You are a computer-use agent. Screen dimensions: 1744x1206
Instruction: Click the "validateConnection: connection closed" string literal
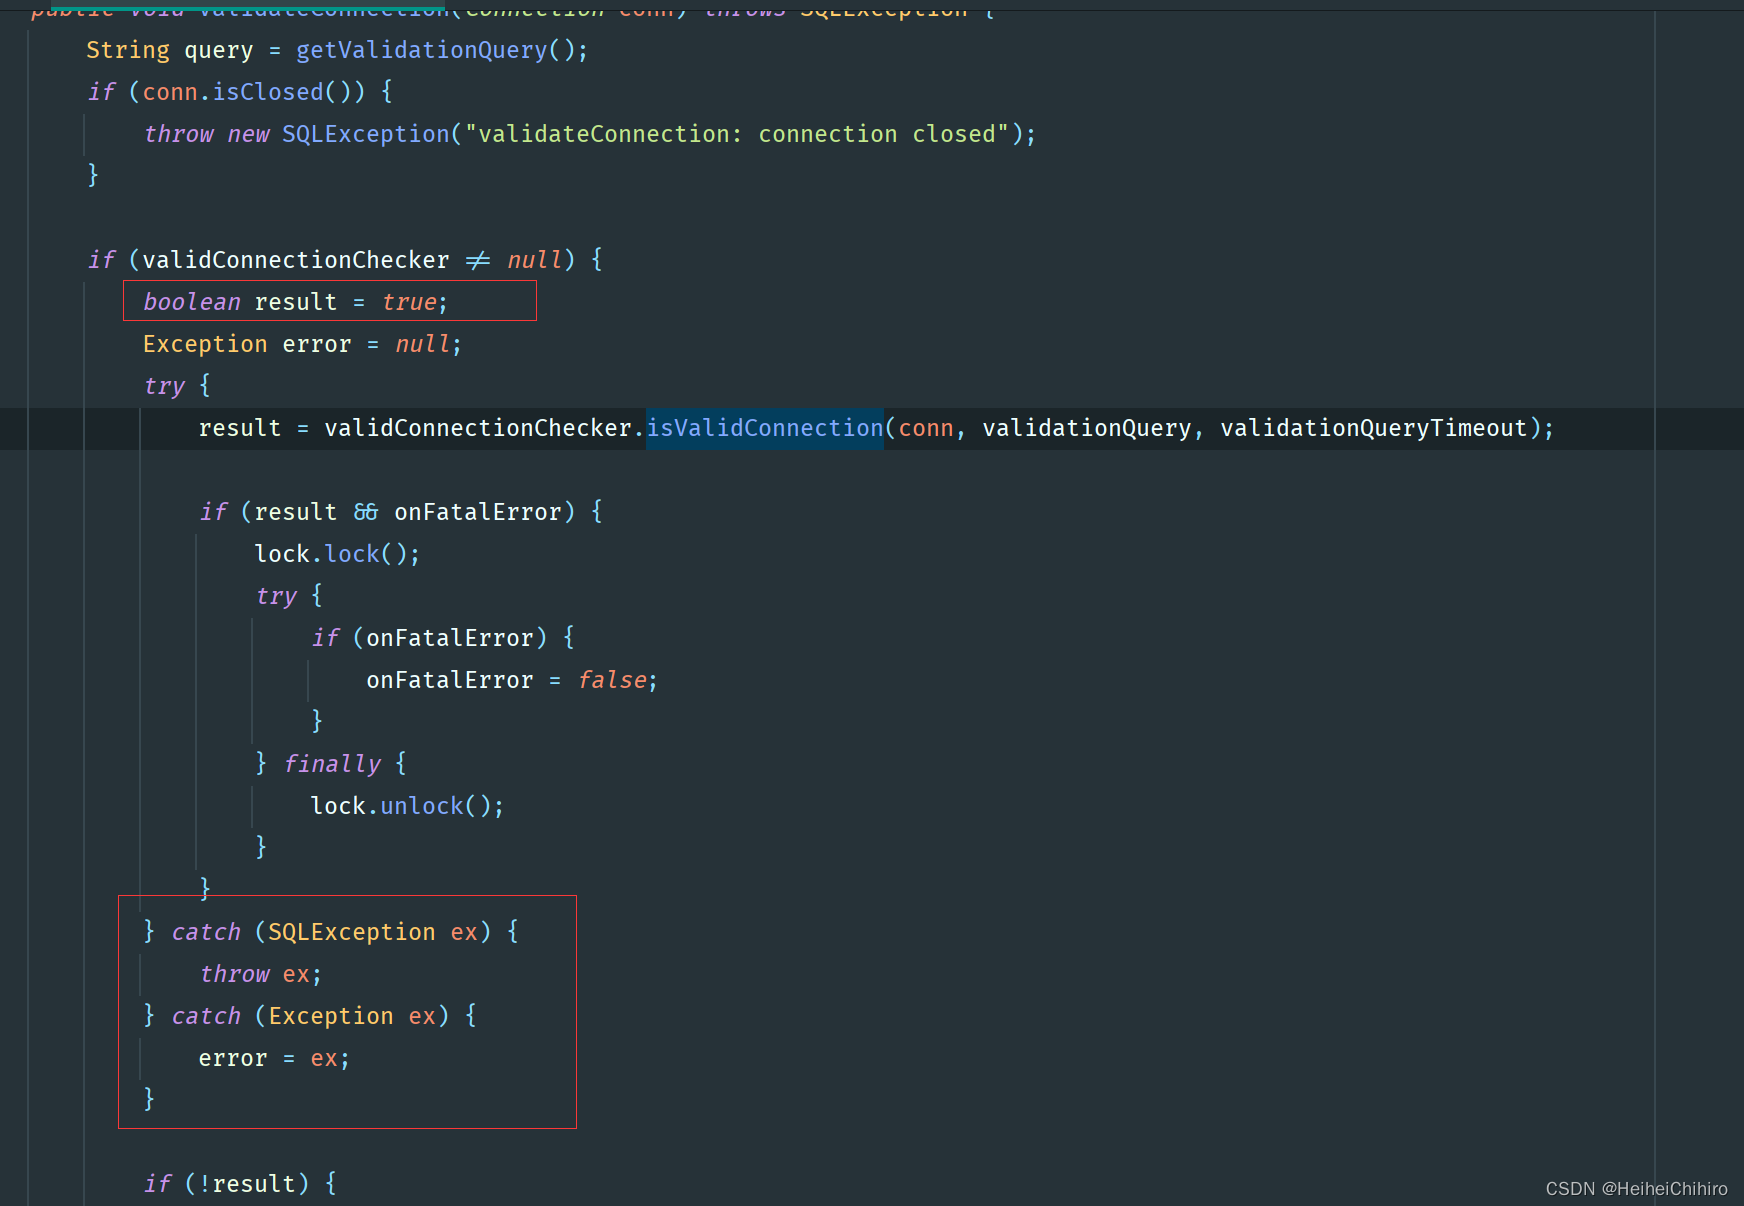737,134
